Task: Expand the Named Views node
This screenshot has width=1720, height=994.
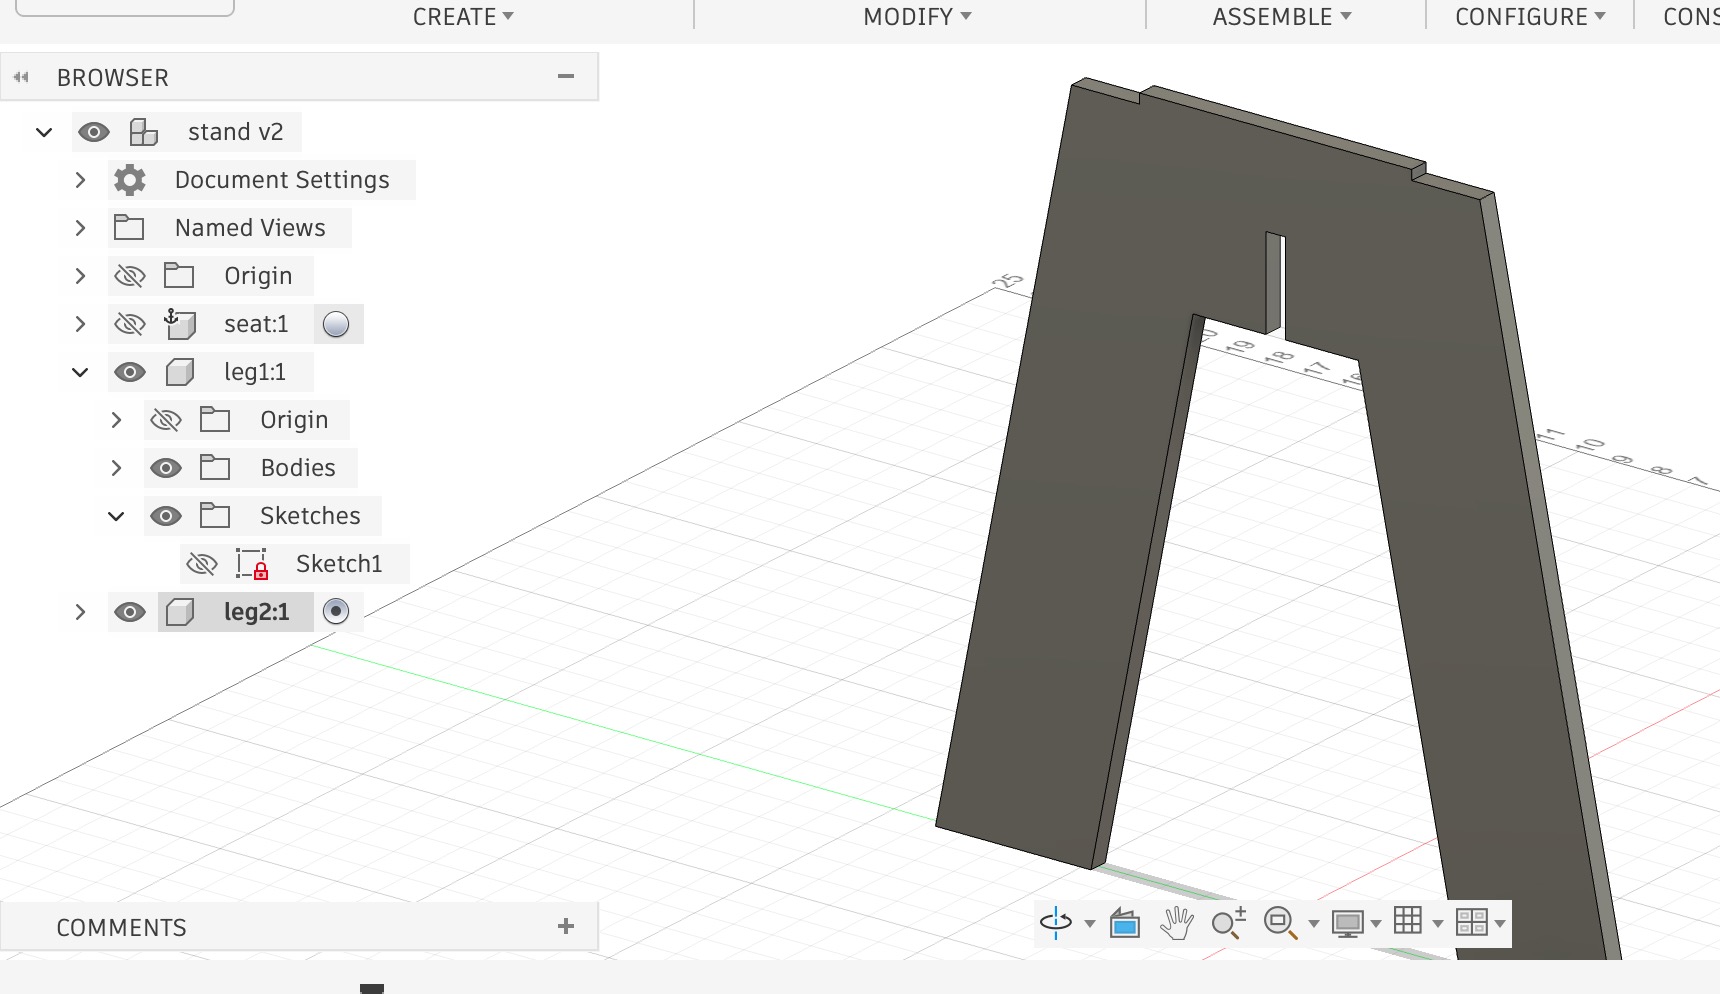Action: click(80, 228)
